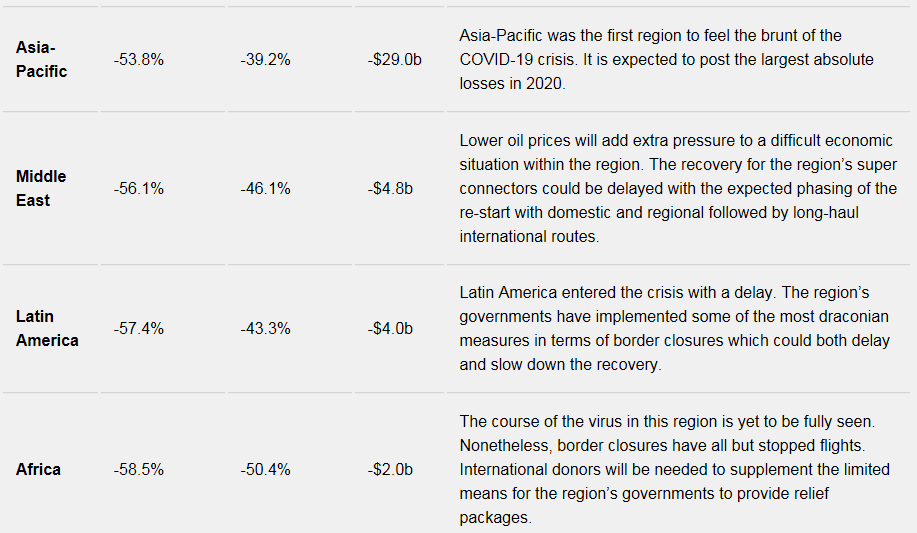Click the -$4.8b figure

390,188
